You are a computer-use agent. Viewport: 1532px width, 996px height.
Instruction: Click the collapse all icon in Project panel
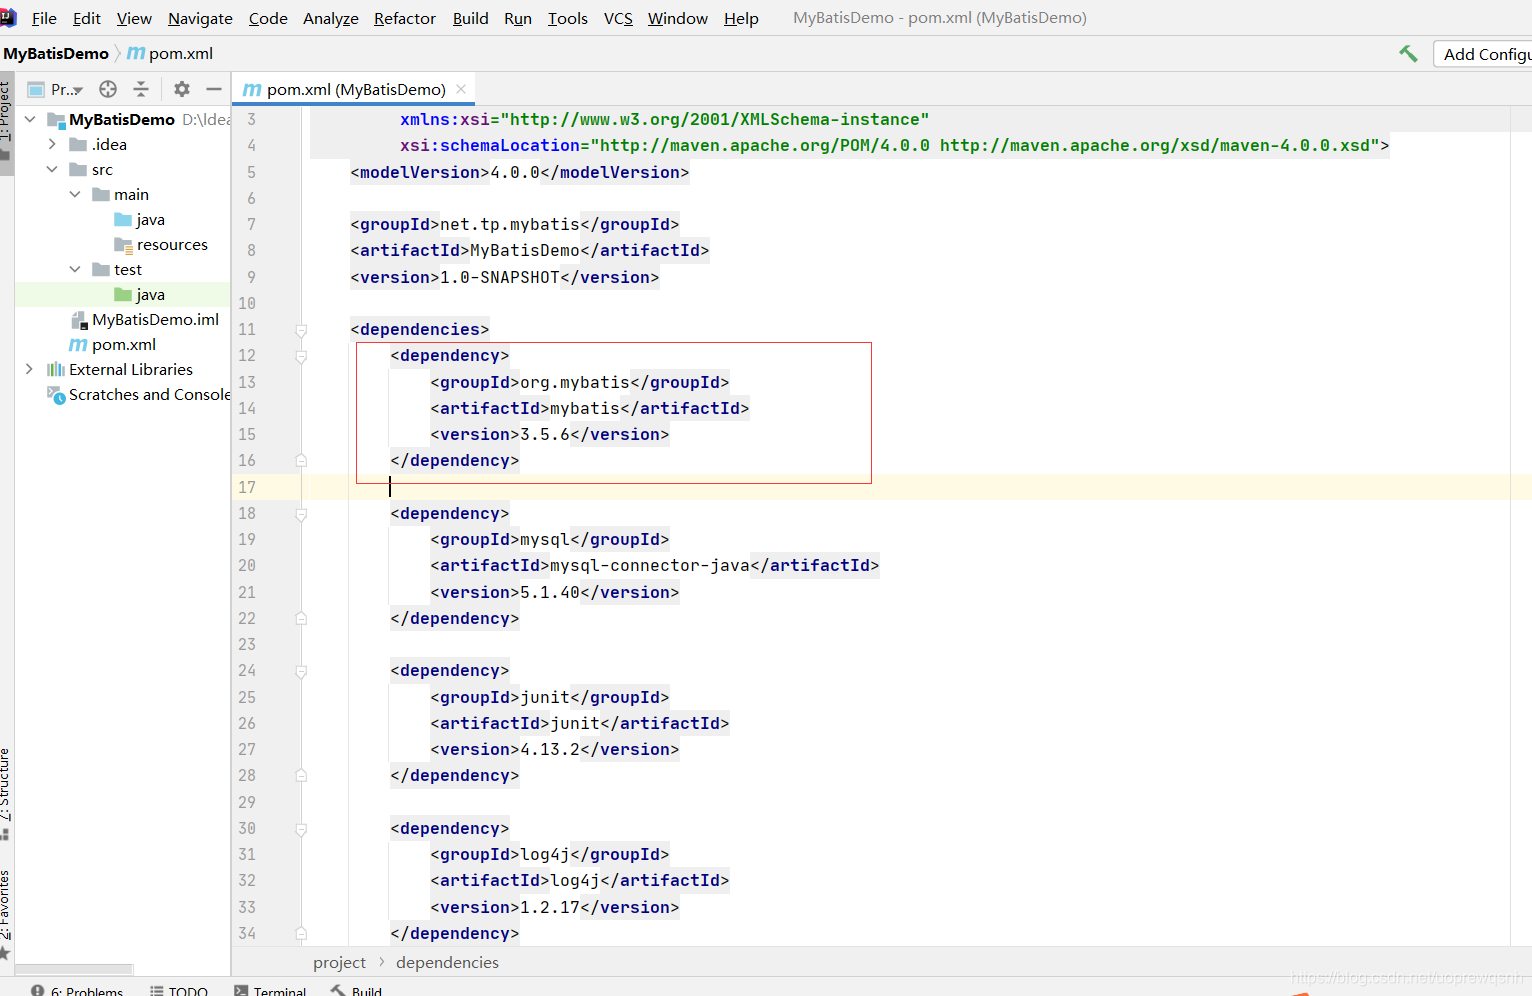click(141, 89)
